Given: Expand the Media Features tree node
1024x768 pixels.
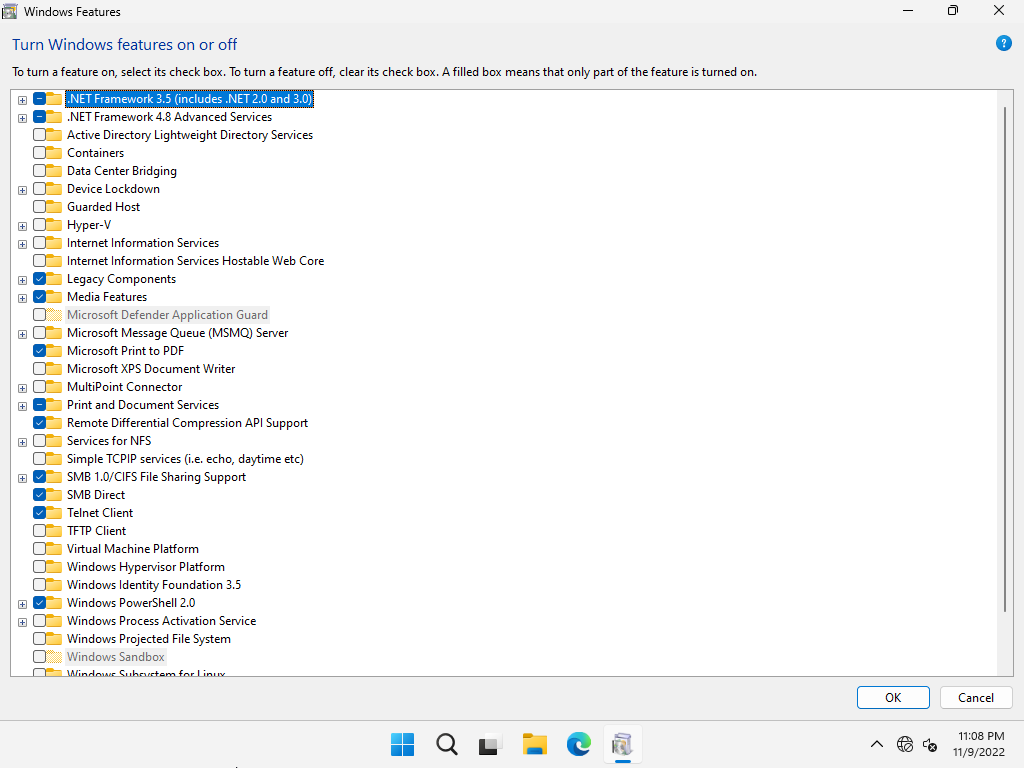Looking at the screenshot, I should point(22,298).
